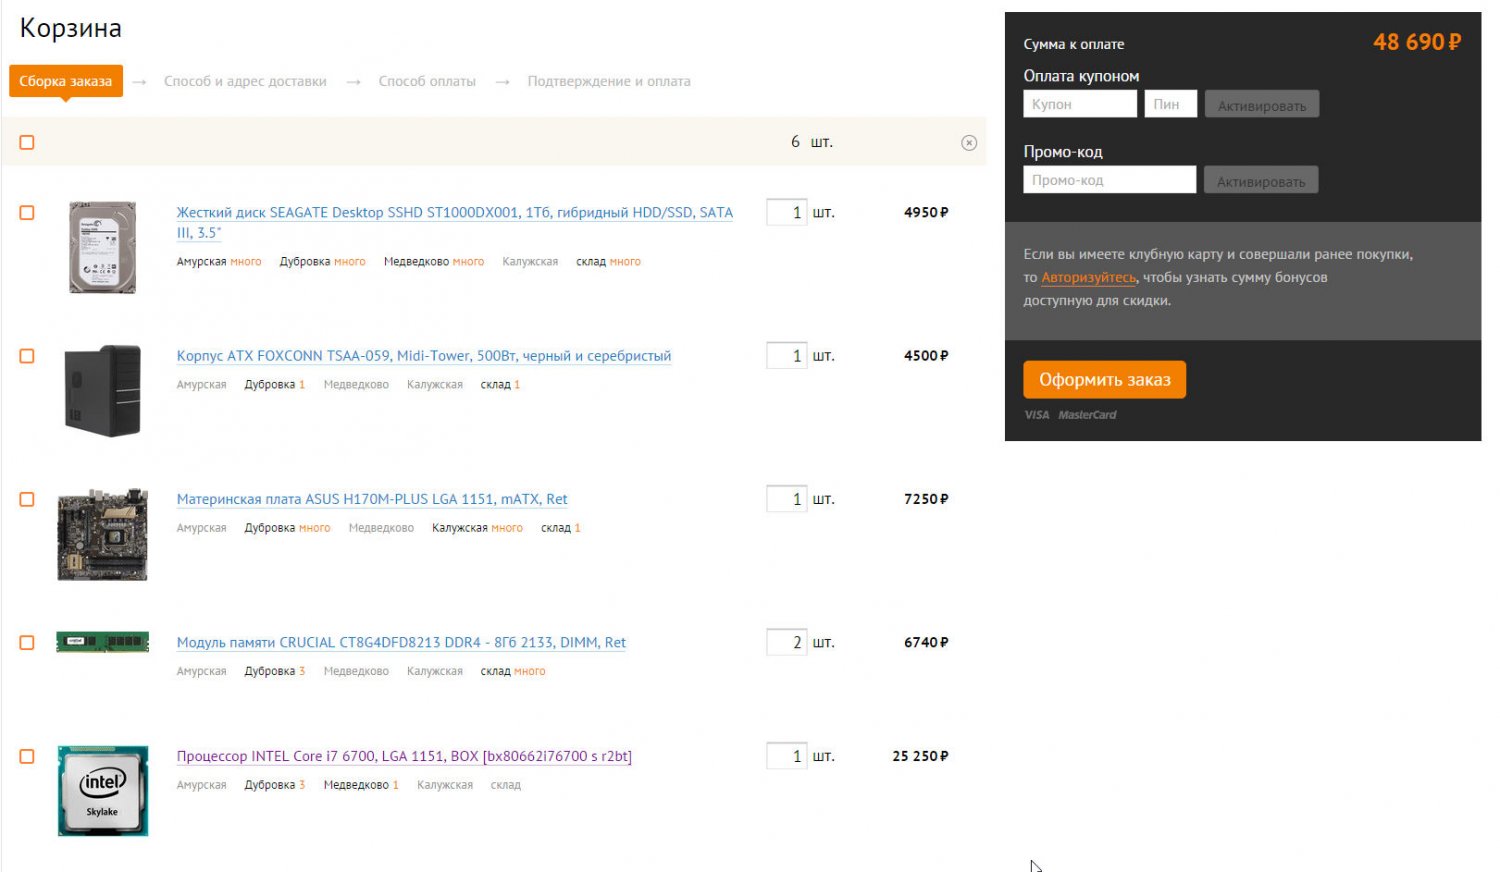The image size is (1500, 872).
Task: Open the Способ оплаты step
Action: pos(427,81)
